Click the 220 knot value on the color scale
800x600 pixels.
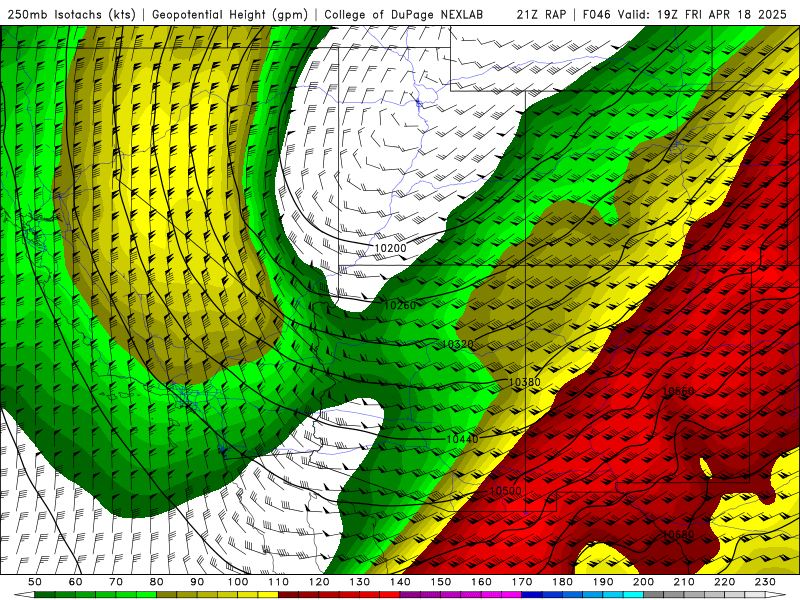(x=724, y=582)
